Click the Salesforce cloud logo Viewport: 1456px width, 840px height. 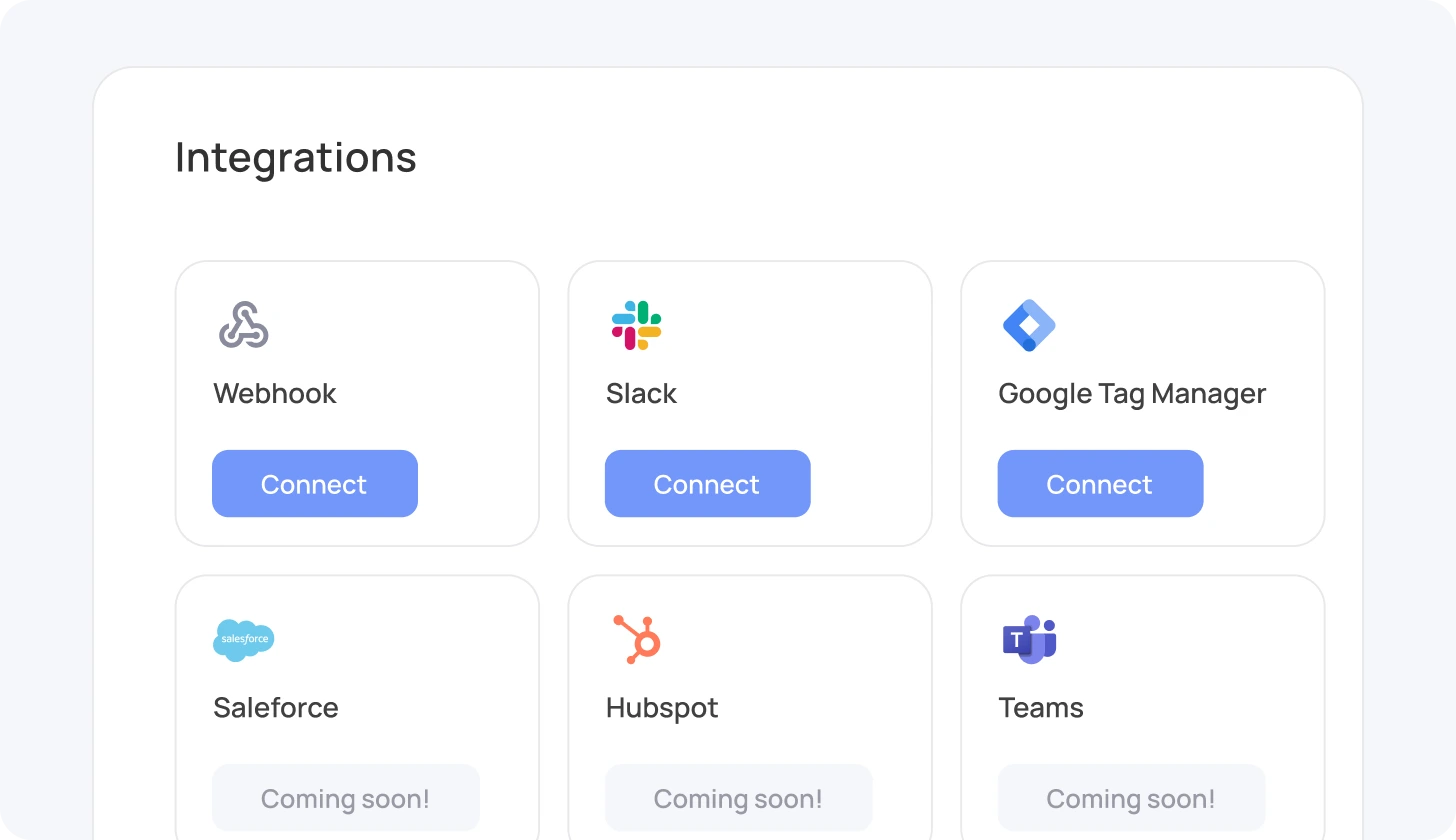243,639
